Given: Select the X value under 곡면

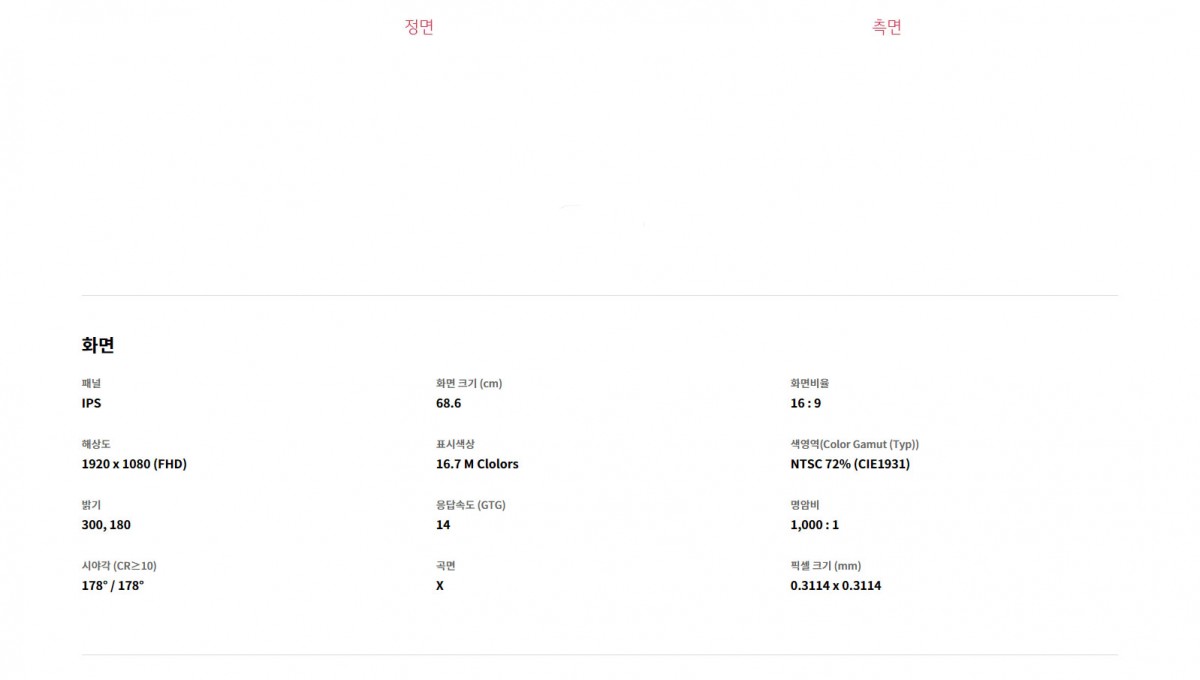Looking at the screenshot, I should point(440,585).
